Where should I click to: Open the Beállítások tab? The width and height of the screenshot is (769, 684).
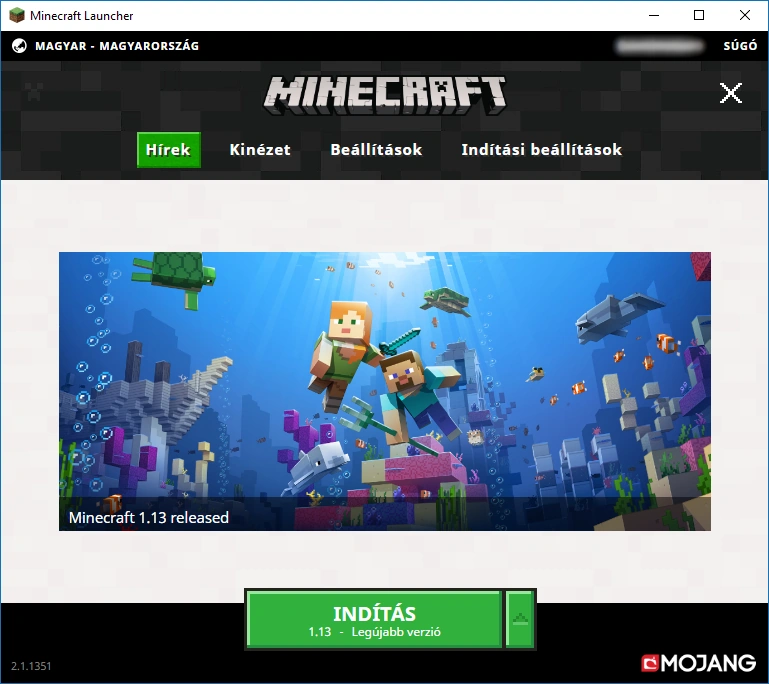(376, 150)
